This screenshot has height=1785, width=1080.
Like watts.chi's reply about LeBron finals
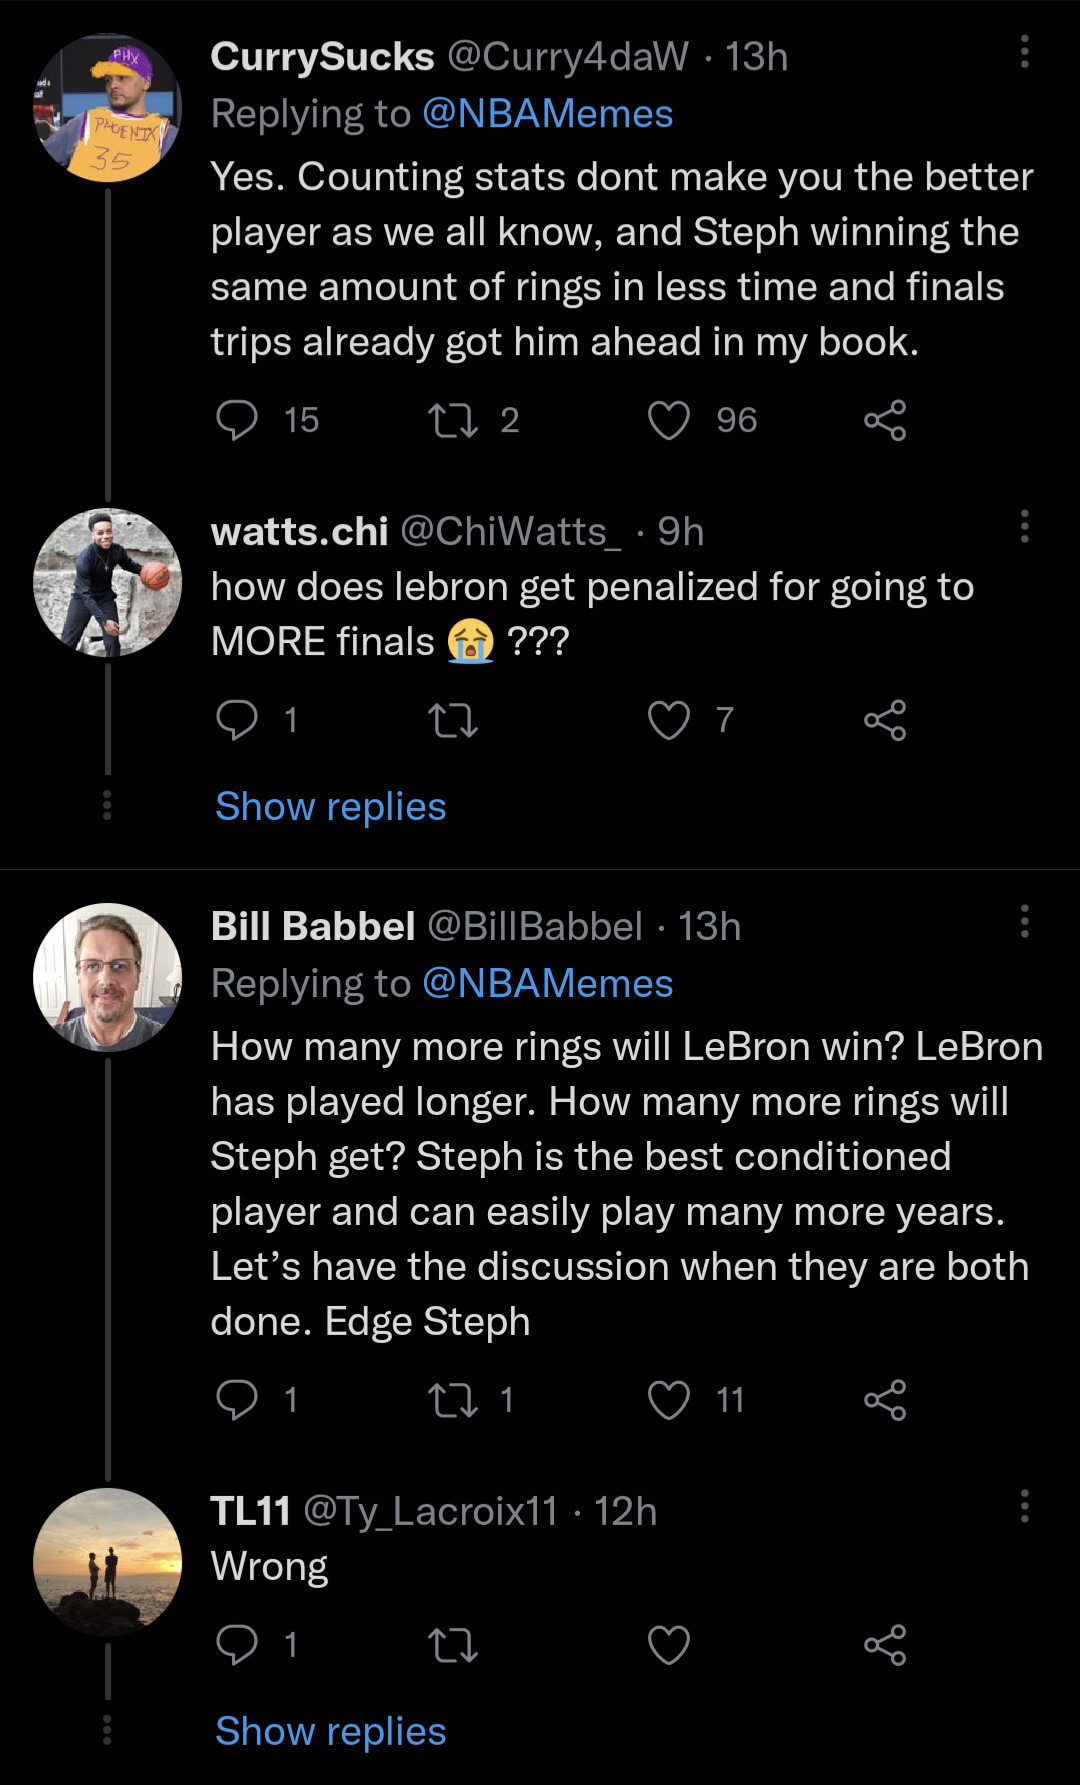coord(669,720)
